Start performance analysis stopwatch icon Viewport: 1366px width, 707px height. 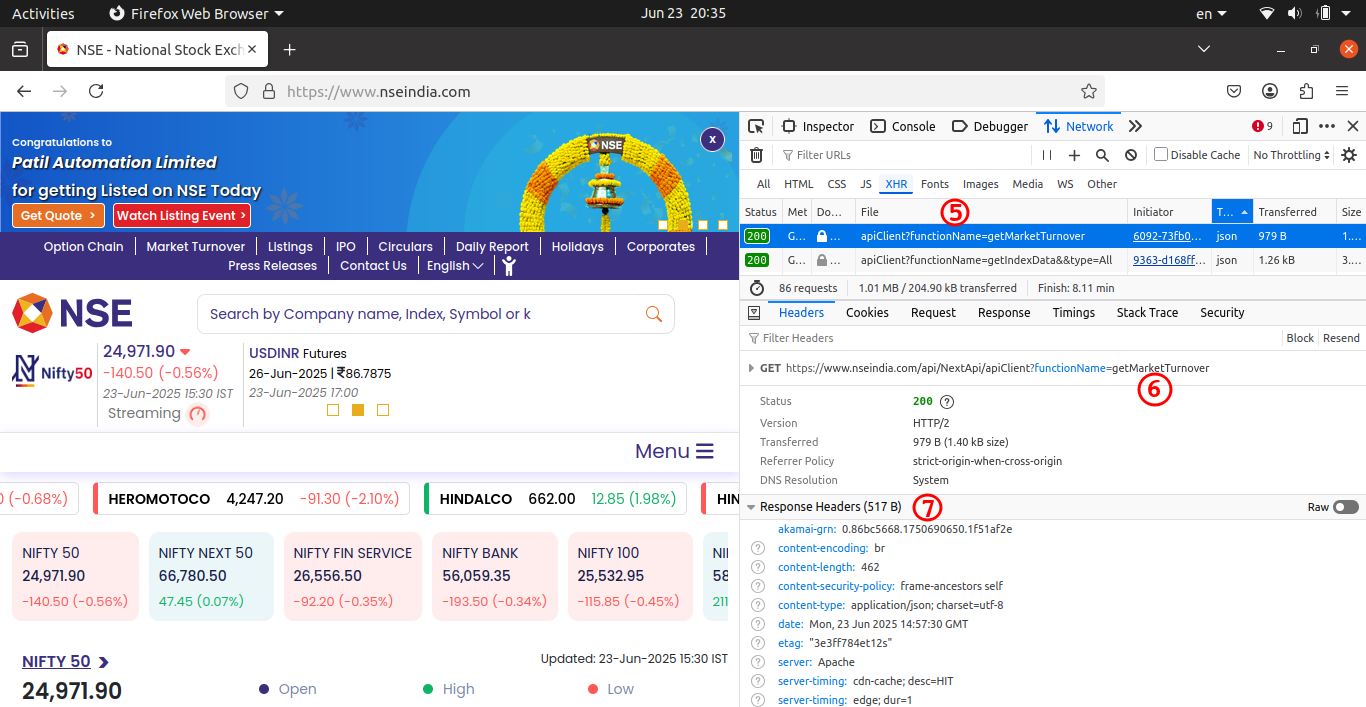757,288
